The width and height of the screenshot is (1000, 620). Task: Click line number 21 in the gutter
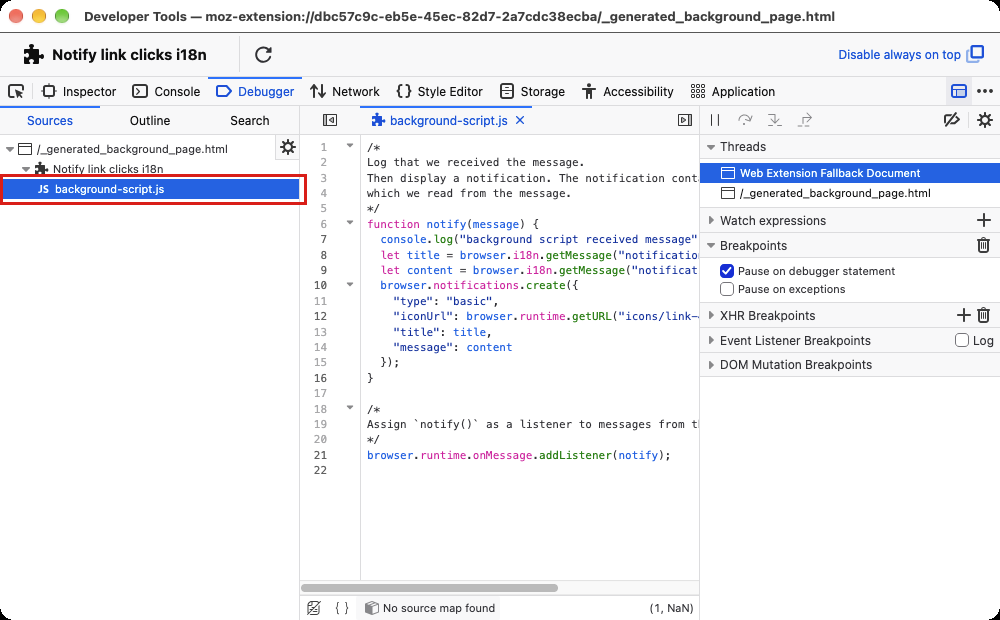coord(320,455)
